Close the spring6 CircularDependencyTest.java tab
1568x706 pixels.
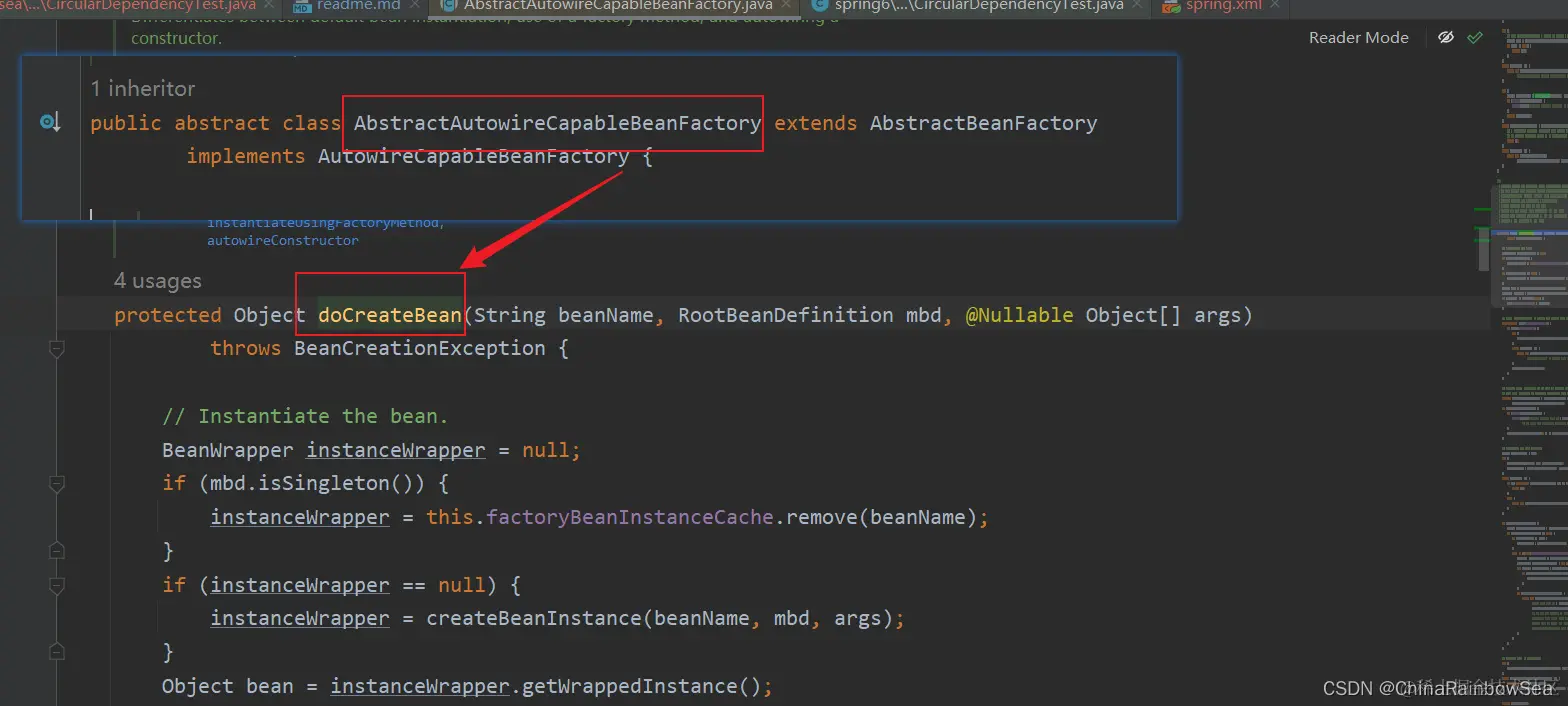click(1137, 6)
